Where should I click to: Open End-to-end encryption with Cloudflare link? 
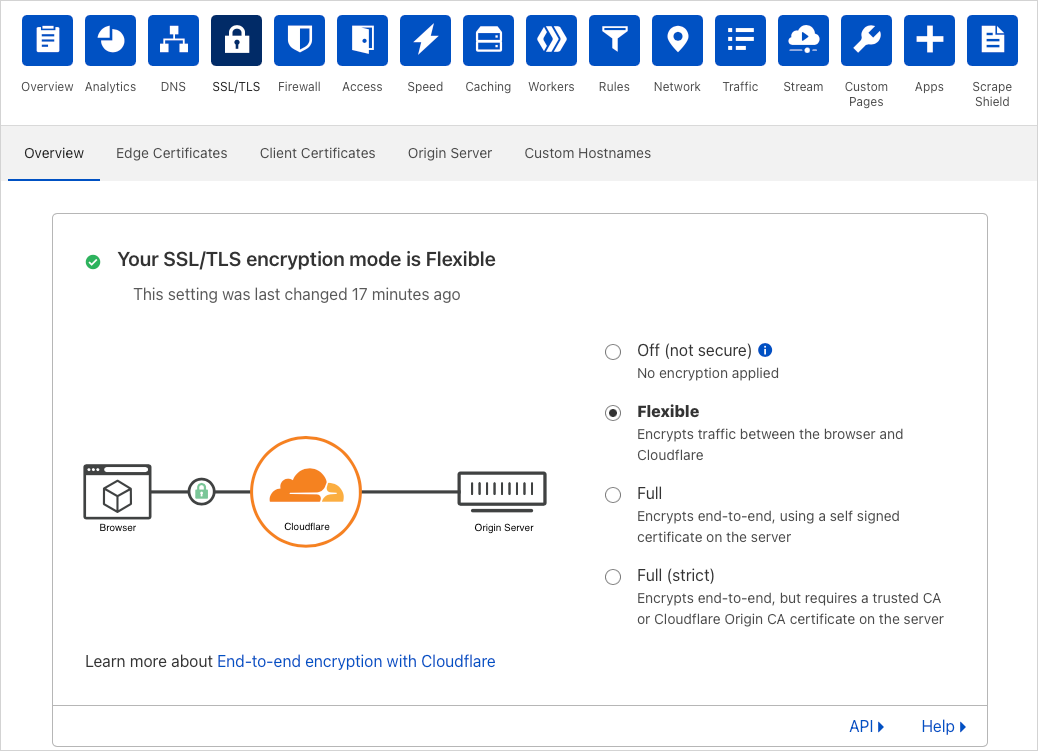coord(356,661)
